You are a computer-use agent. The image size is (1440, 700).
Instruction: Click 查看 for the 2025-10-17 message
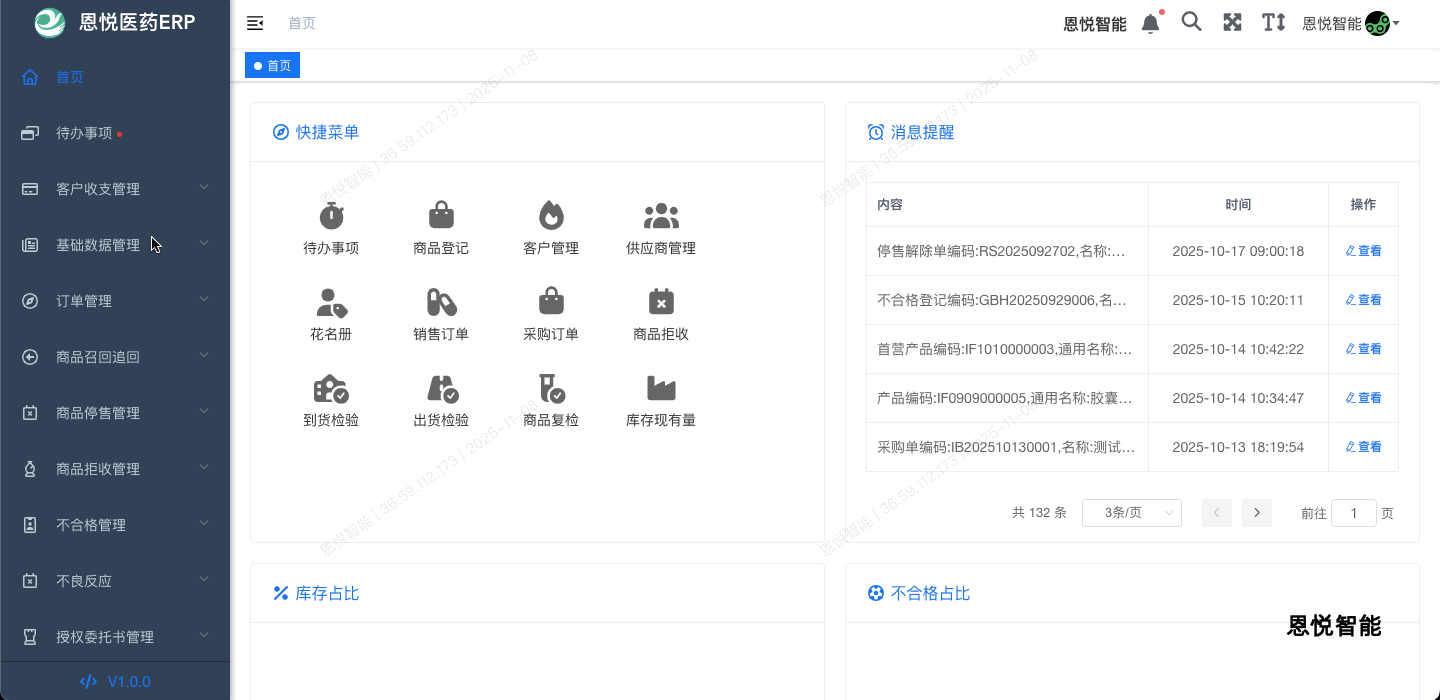click(1363, 251)
